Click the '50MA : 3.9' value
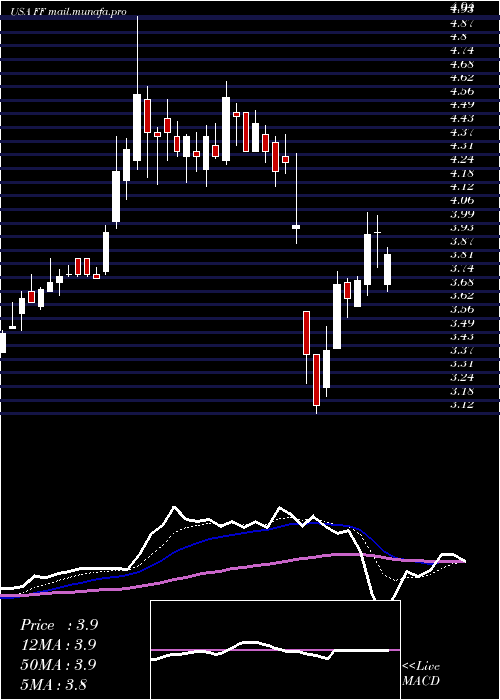Screen dimensions: 500x700 [x=59, y=664]
